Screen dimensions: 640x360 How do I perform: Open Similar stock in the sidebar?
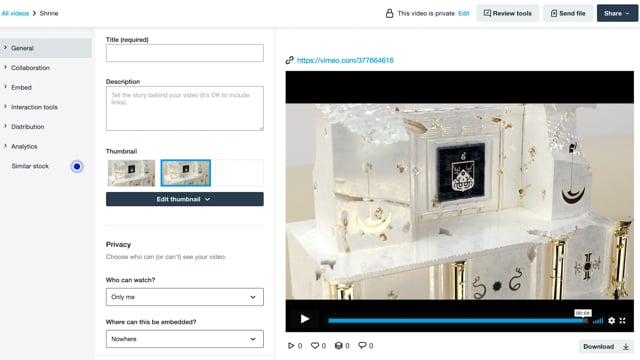coord(30,166)
